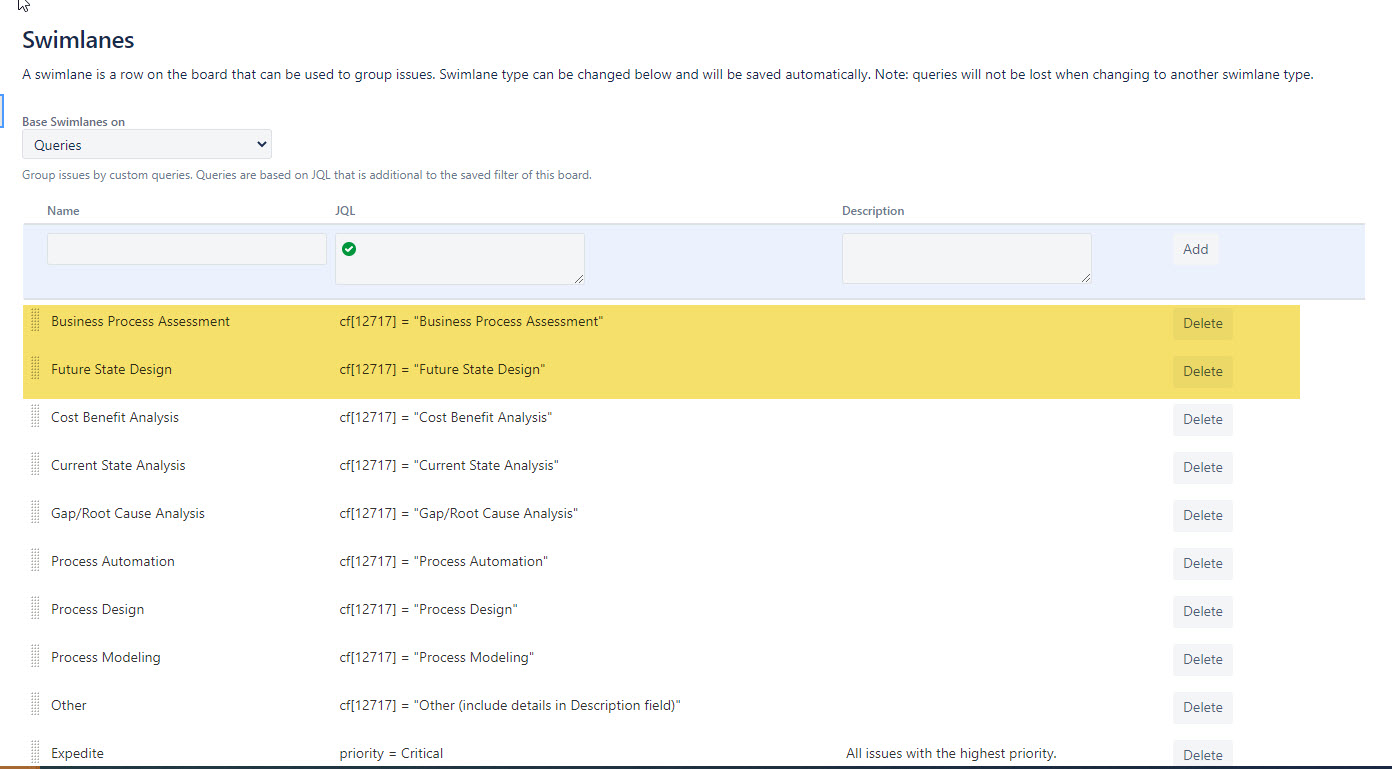Screen dimensions: 1392x769
Task: Edit the Current State Analysis swimlane name
Action: 118,465
